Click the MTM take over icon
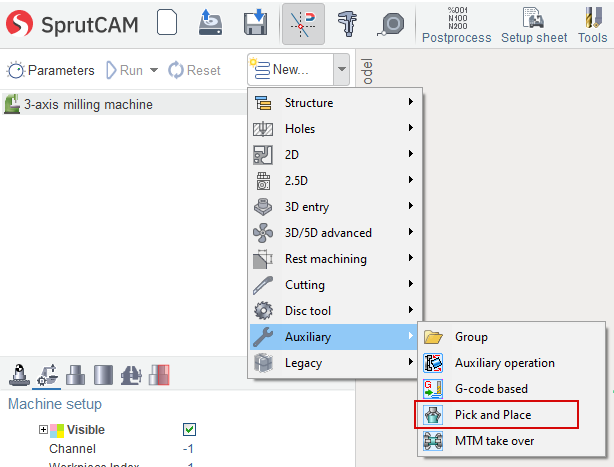Image resolution: width=614 pixels, height=467 pixels. (x=433, y=441)
